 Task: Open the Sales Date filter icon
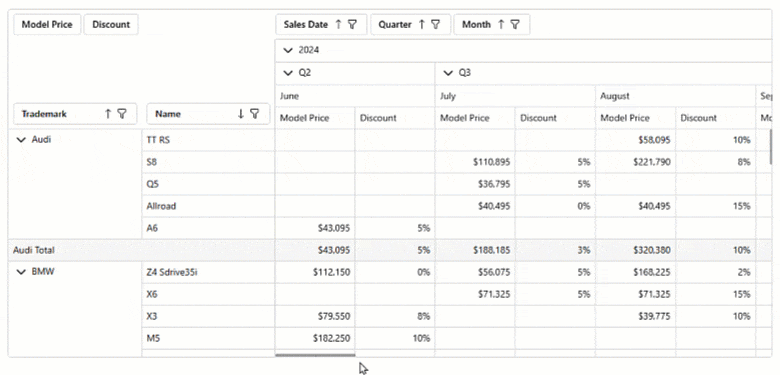[x=352, y=24]
